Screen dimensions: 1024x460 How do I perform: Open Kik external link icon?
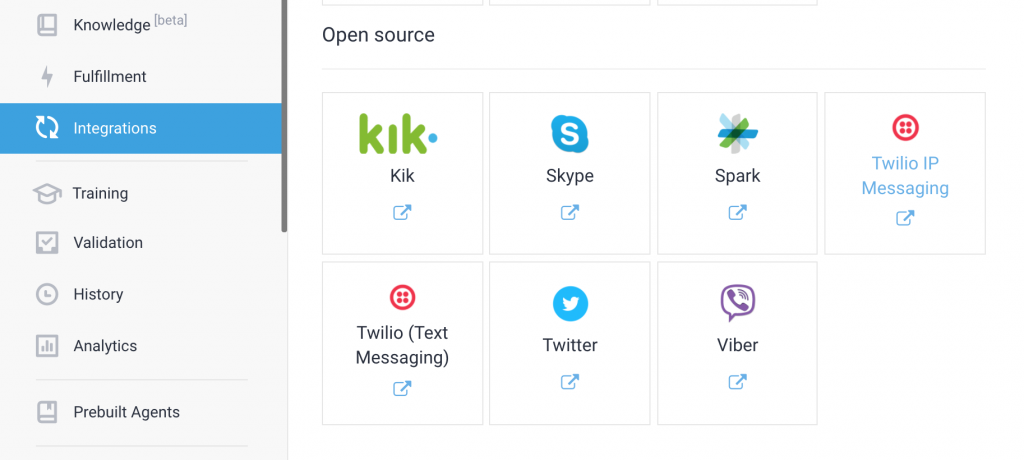tap(402, 212)
